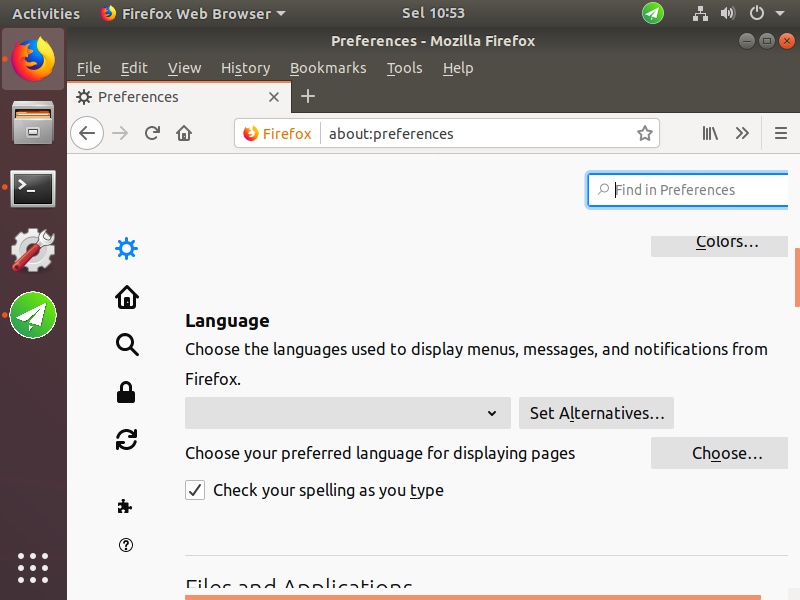Click the Firefox identity icon in address bar
The width and height of the screenshot is (800, 600).
coord(277,134)
